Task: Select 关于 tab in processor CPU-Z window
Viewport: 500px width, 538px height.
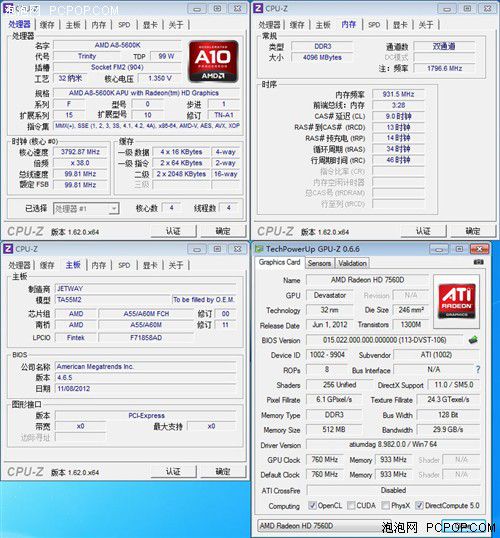Action: [x=176, y=25]
